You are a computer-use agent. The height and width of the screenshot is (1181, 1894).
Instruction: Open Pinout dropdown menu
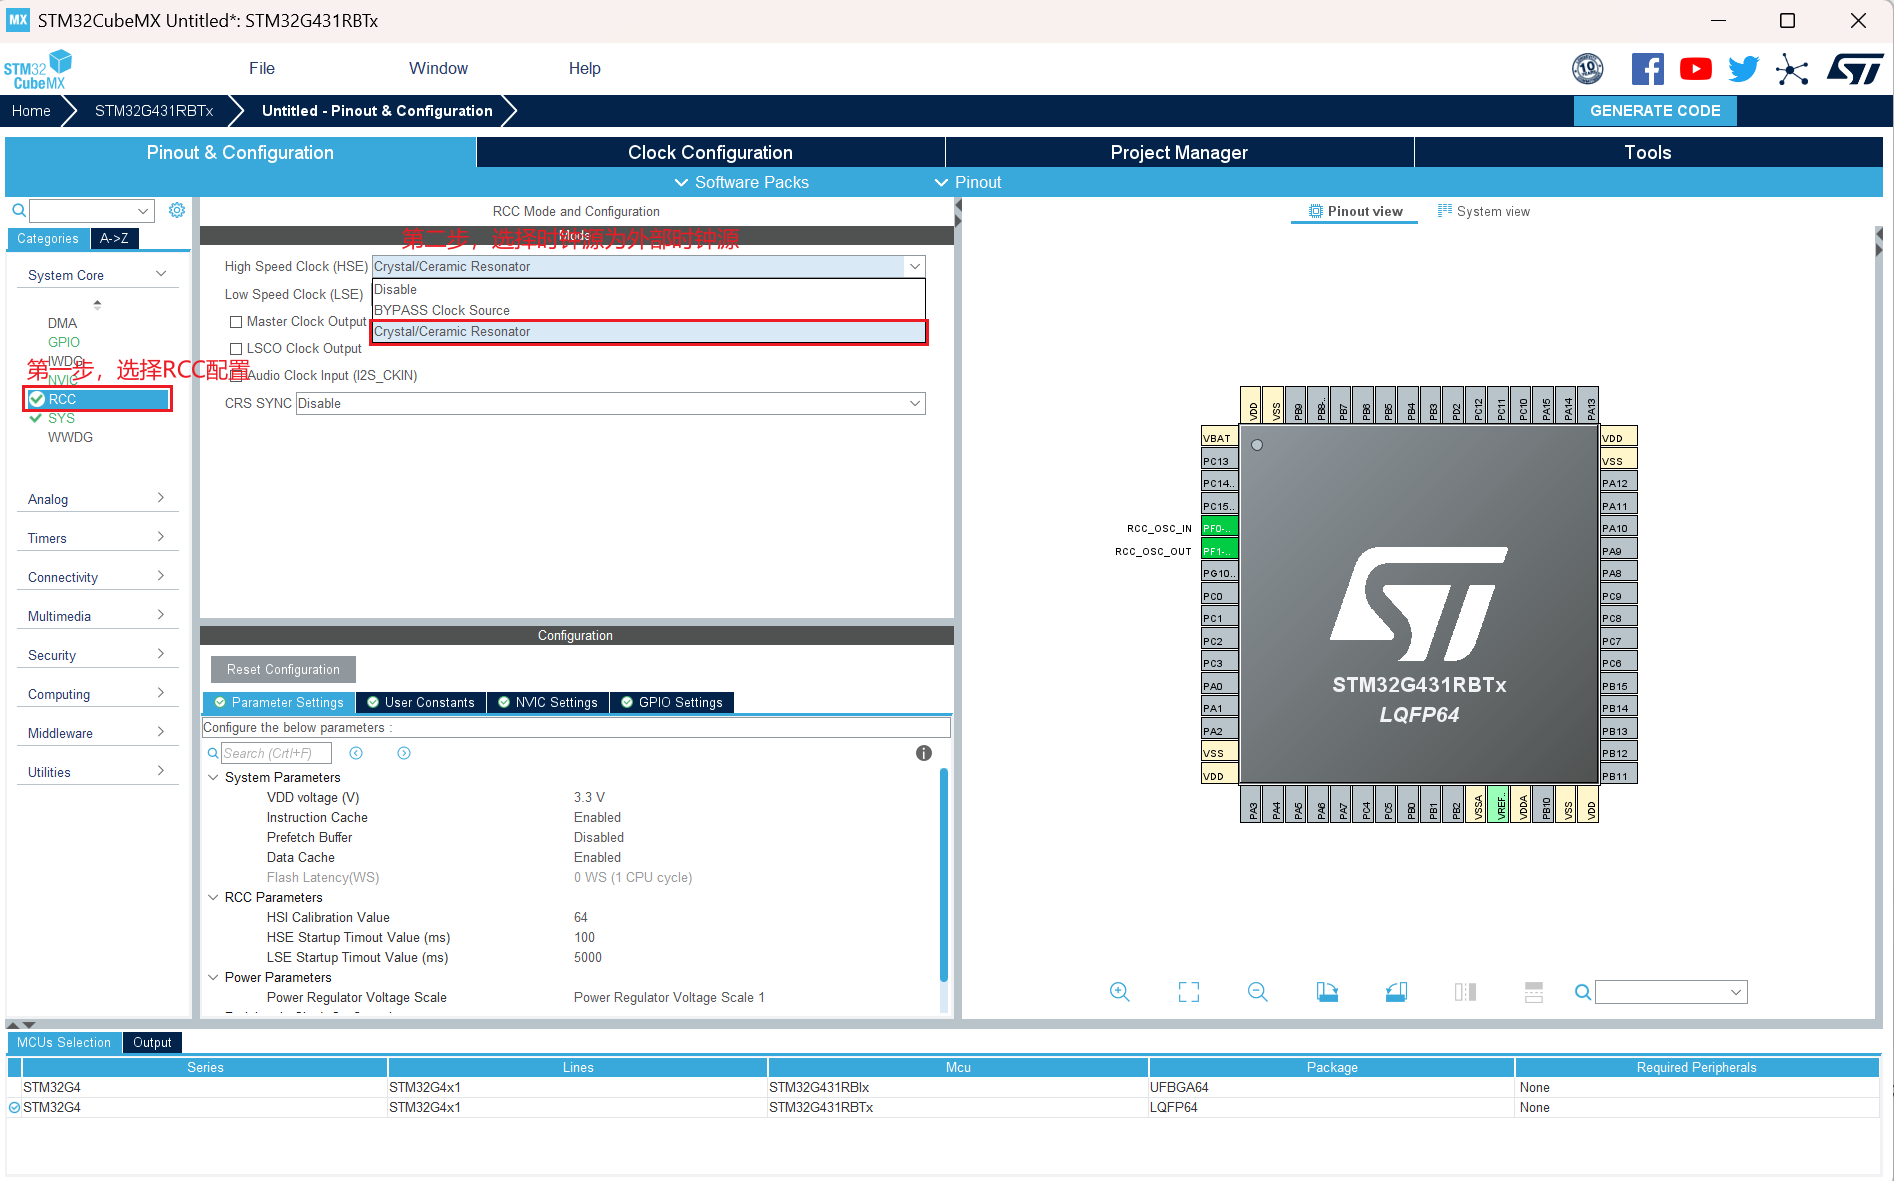(x=968, y=182)
